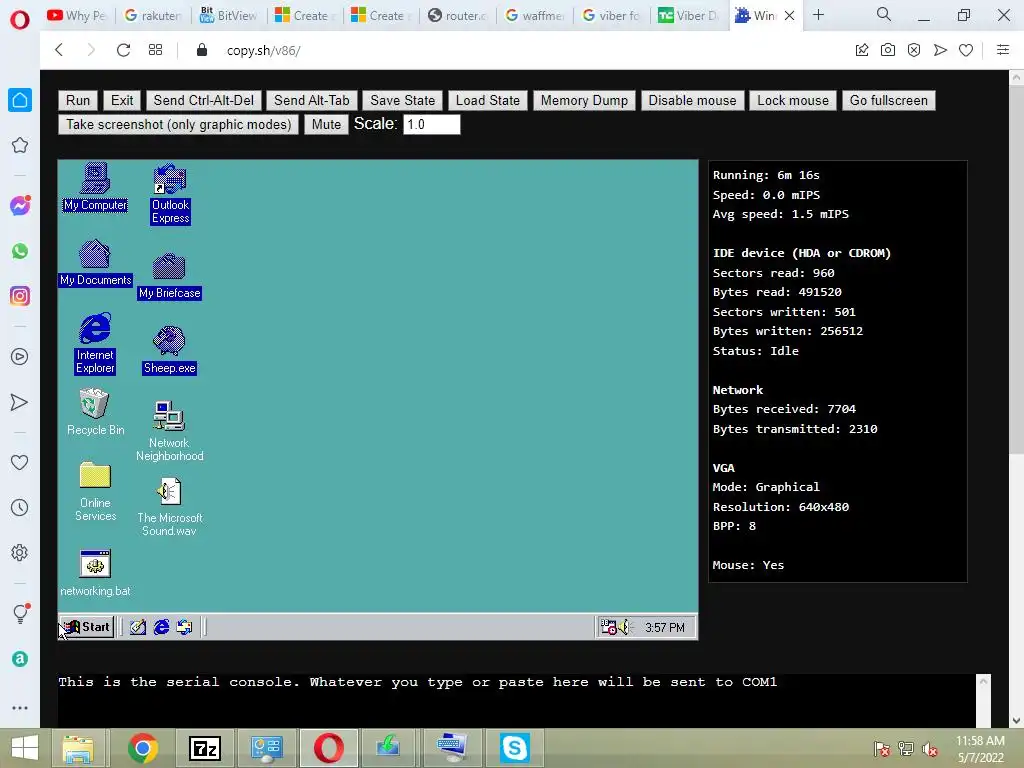Open Settings gear in Opera sidebar
Viewport: 1024px width, 768px height.
tap(20, 552)
